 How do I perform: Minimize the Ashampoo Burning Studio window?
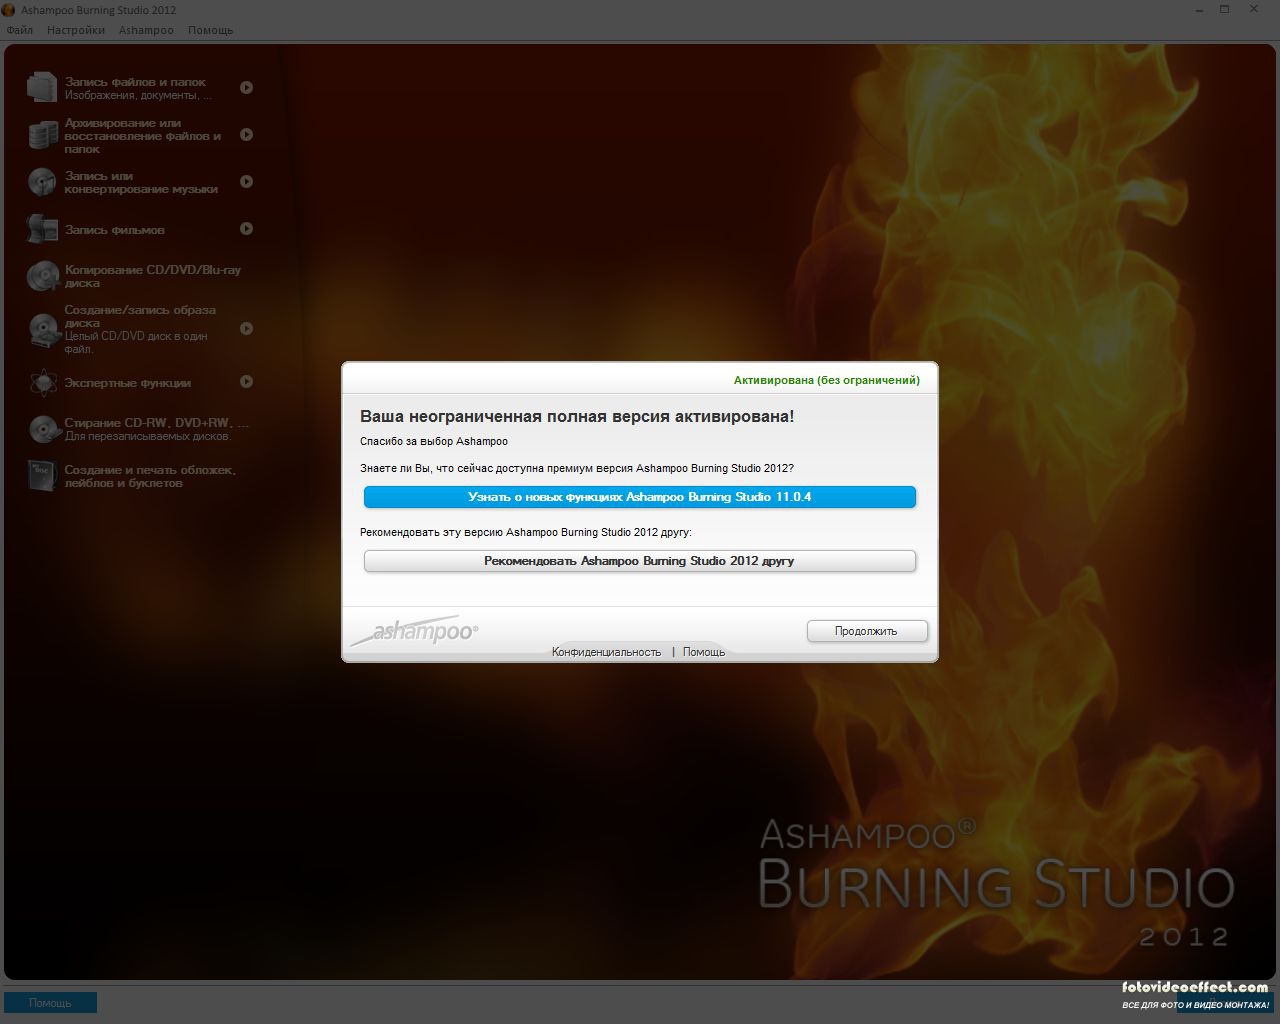[1200, 9]
